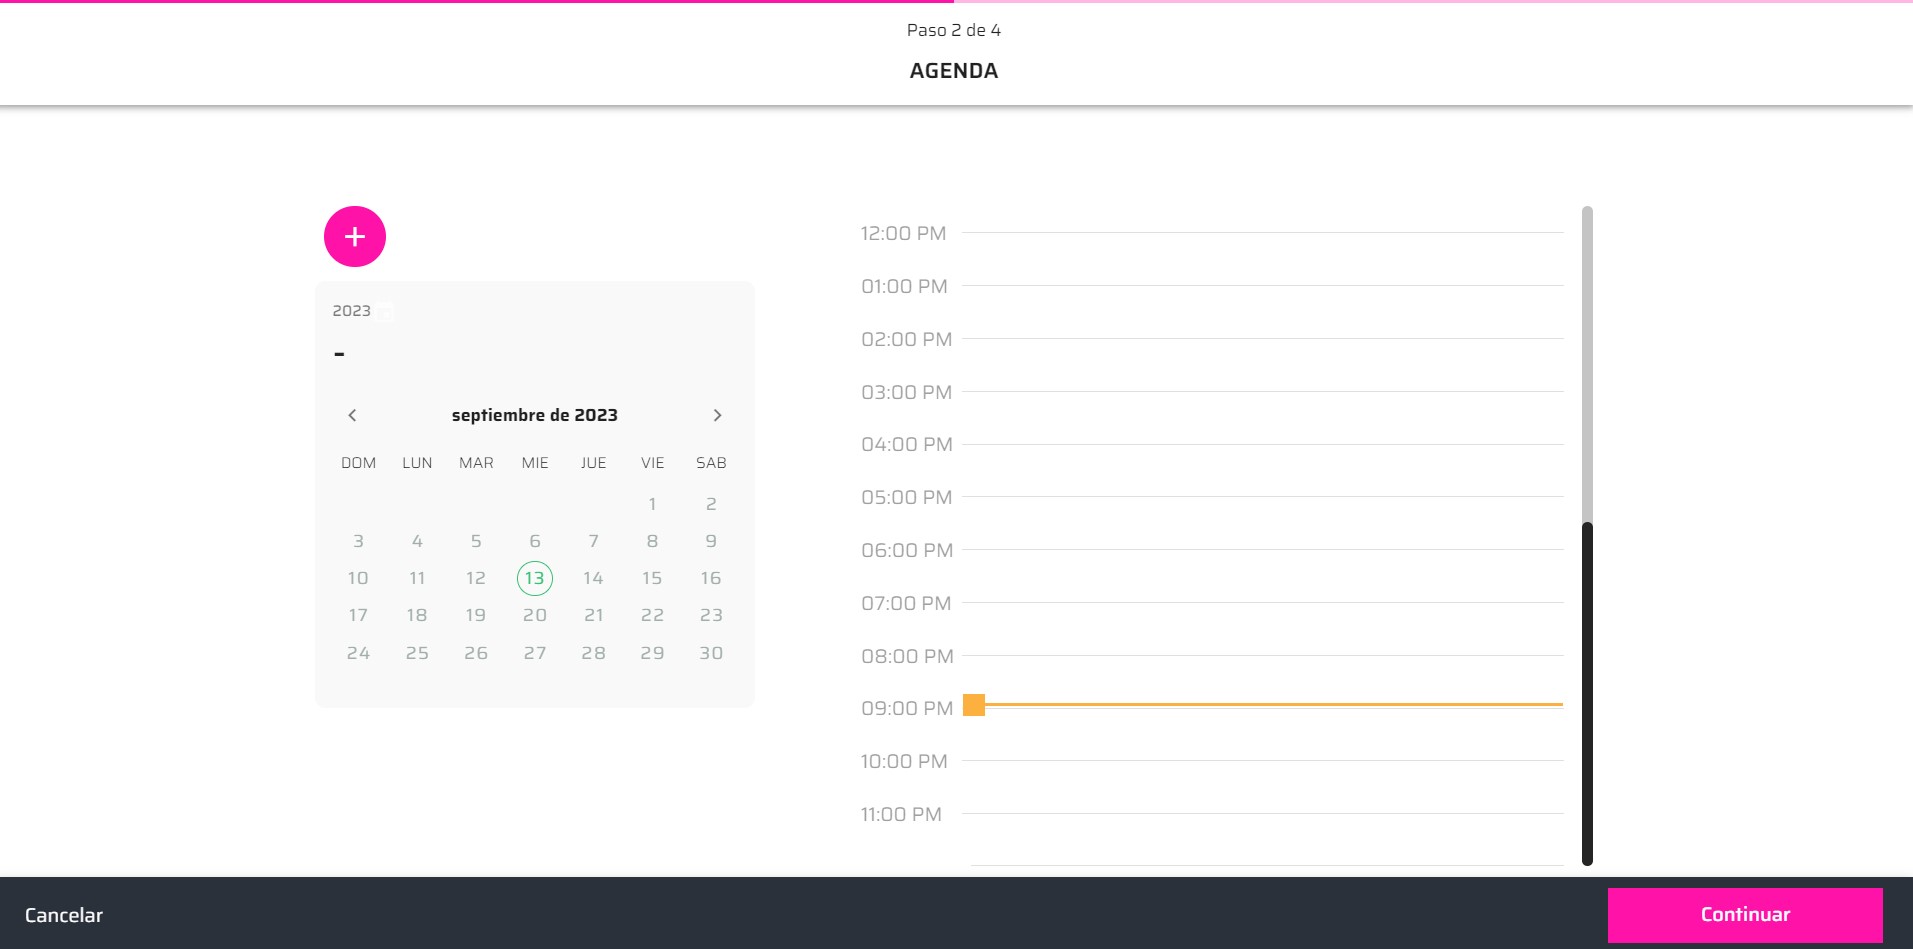Image resolution: width=1913 pixels, height=949 pixels.
Task: Select day 26 in calendar
Action: pos(476,653)
